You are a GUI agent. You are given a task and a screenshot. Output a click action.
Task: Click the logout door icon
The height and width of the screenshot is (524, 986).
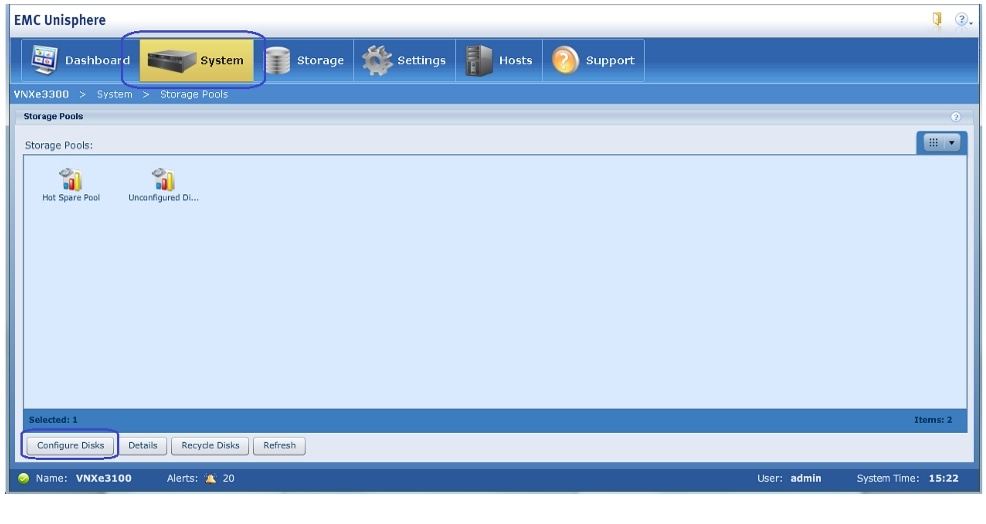click(x=937, y=20)
